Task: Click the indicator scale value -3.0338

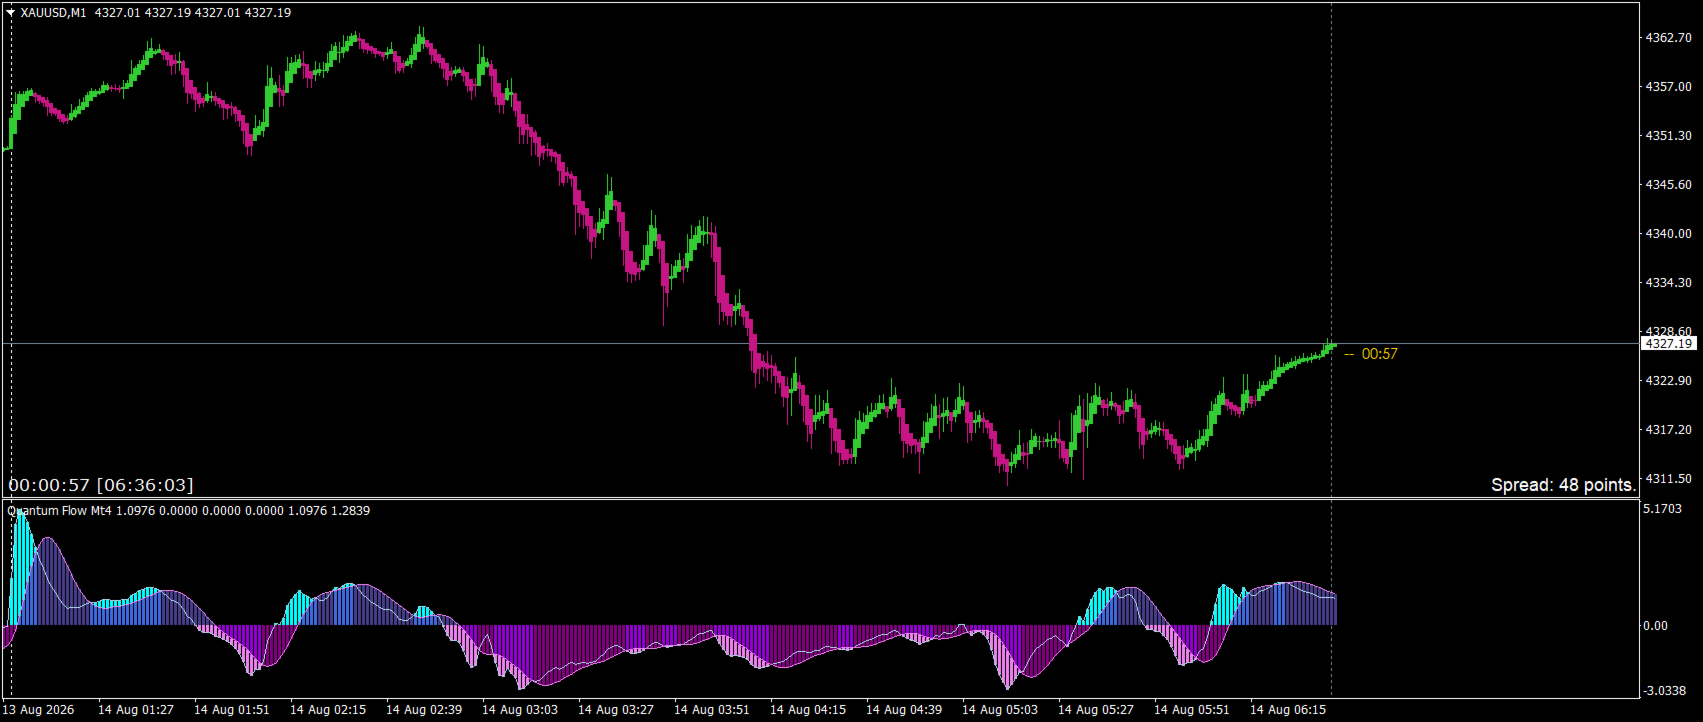Action: pos(1664,691)
